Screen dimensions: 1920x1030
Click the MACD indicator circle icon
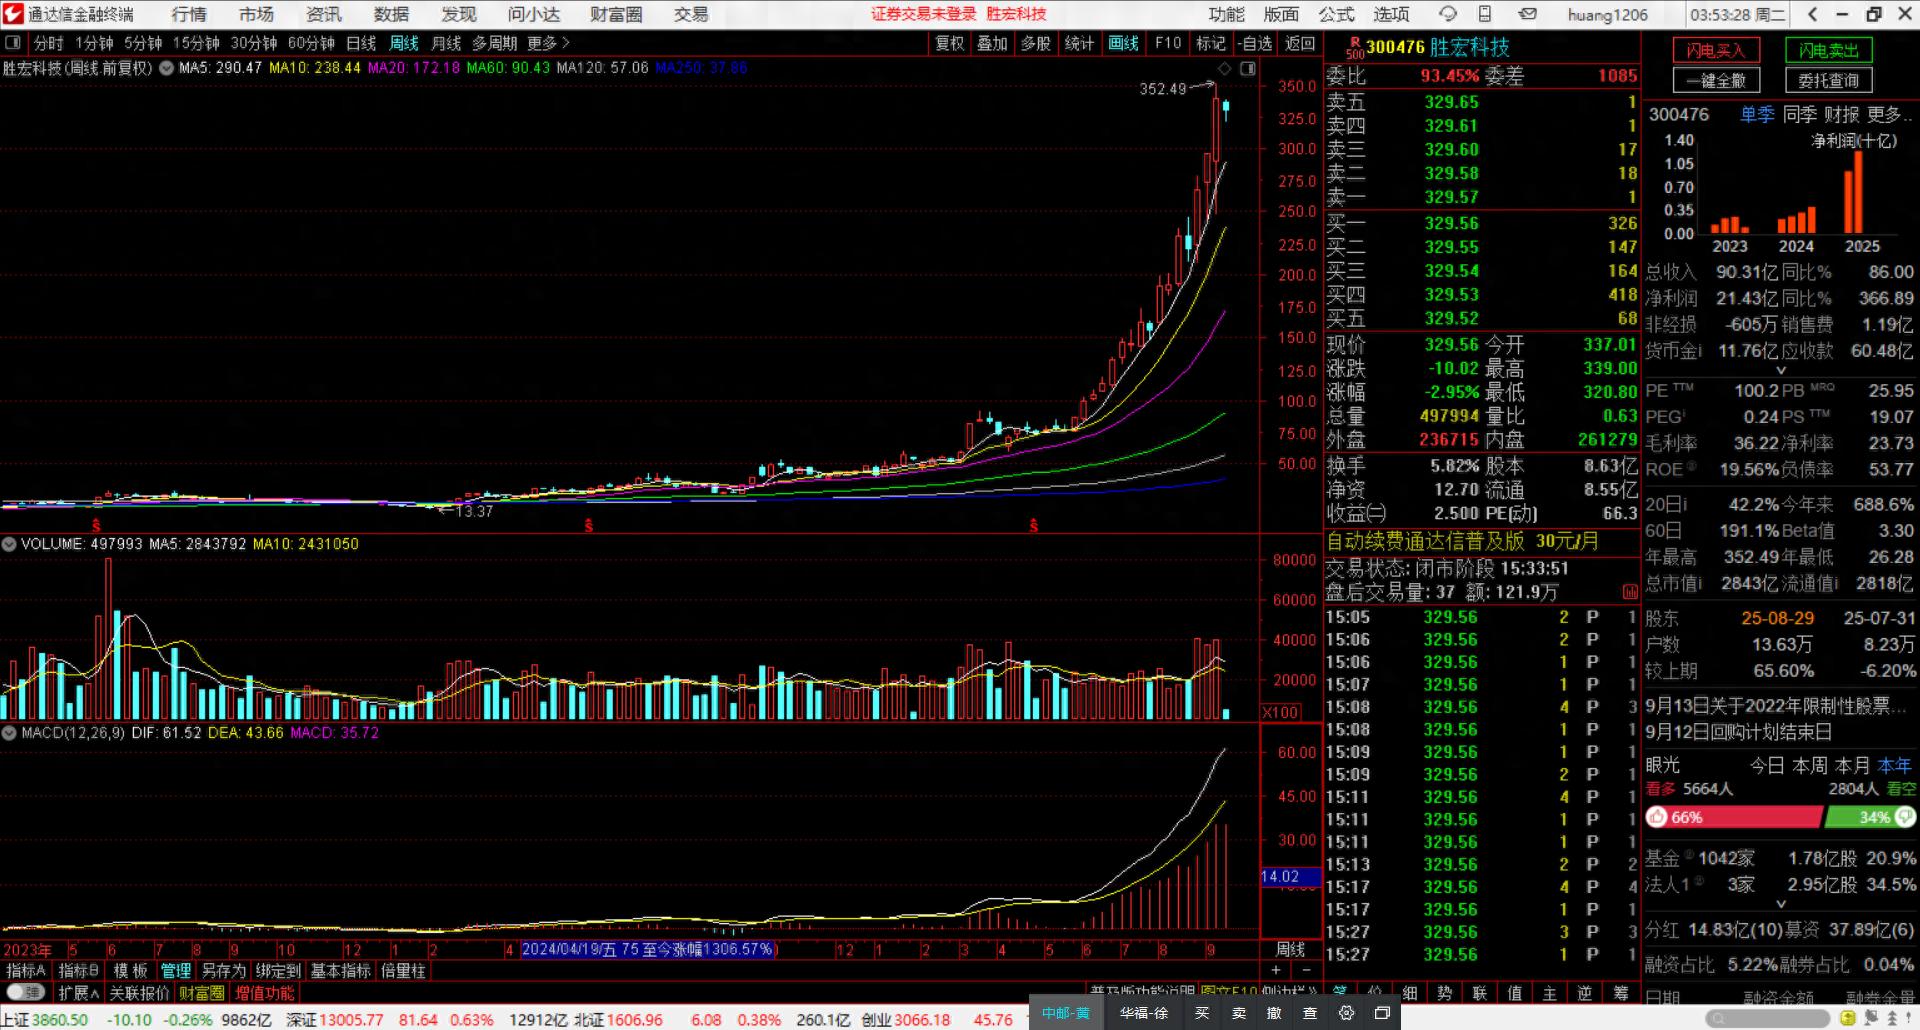click(x=9, y=733)
